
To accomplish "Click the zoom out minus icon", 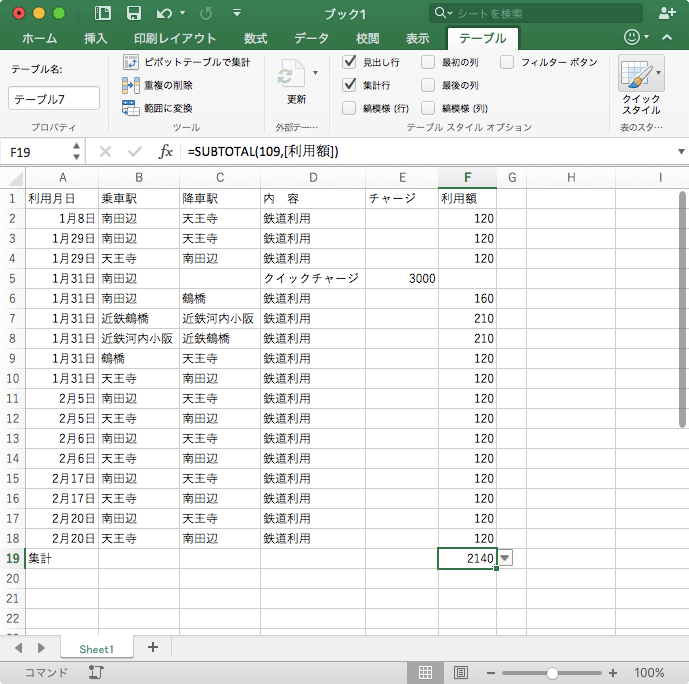I will coord(491,673).
